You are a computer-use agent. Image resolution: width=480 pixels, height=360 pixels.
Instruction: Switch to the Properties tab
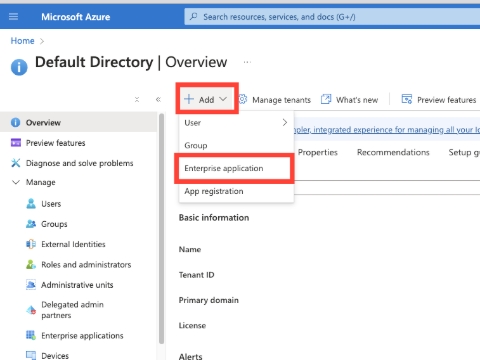(x=318, y=152)
